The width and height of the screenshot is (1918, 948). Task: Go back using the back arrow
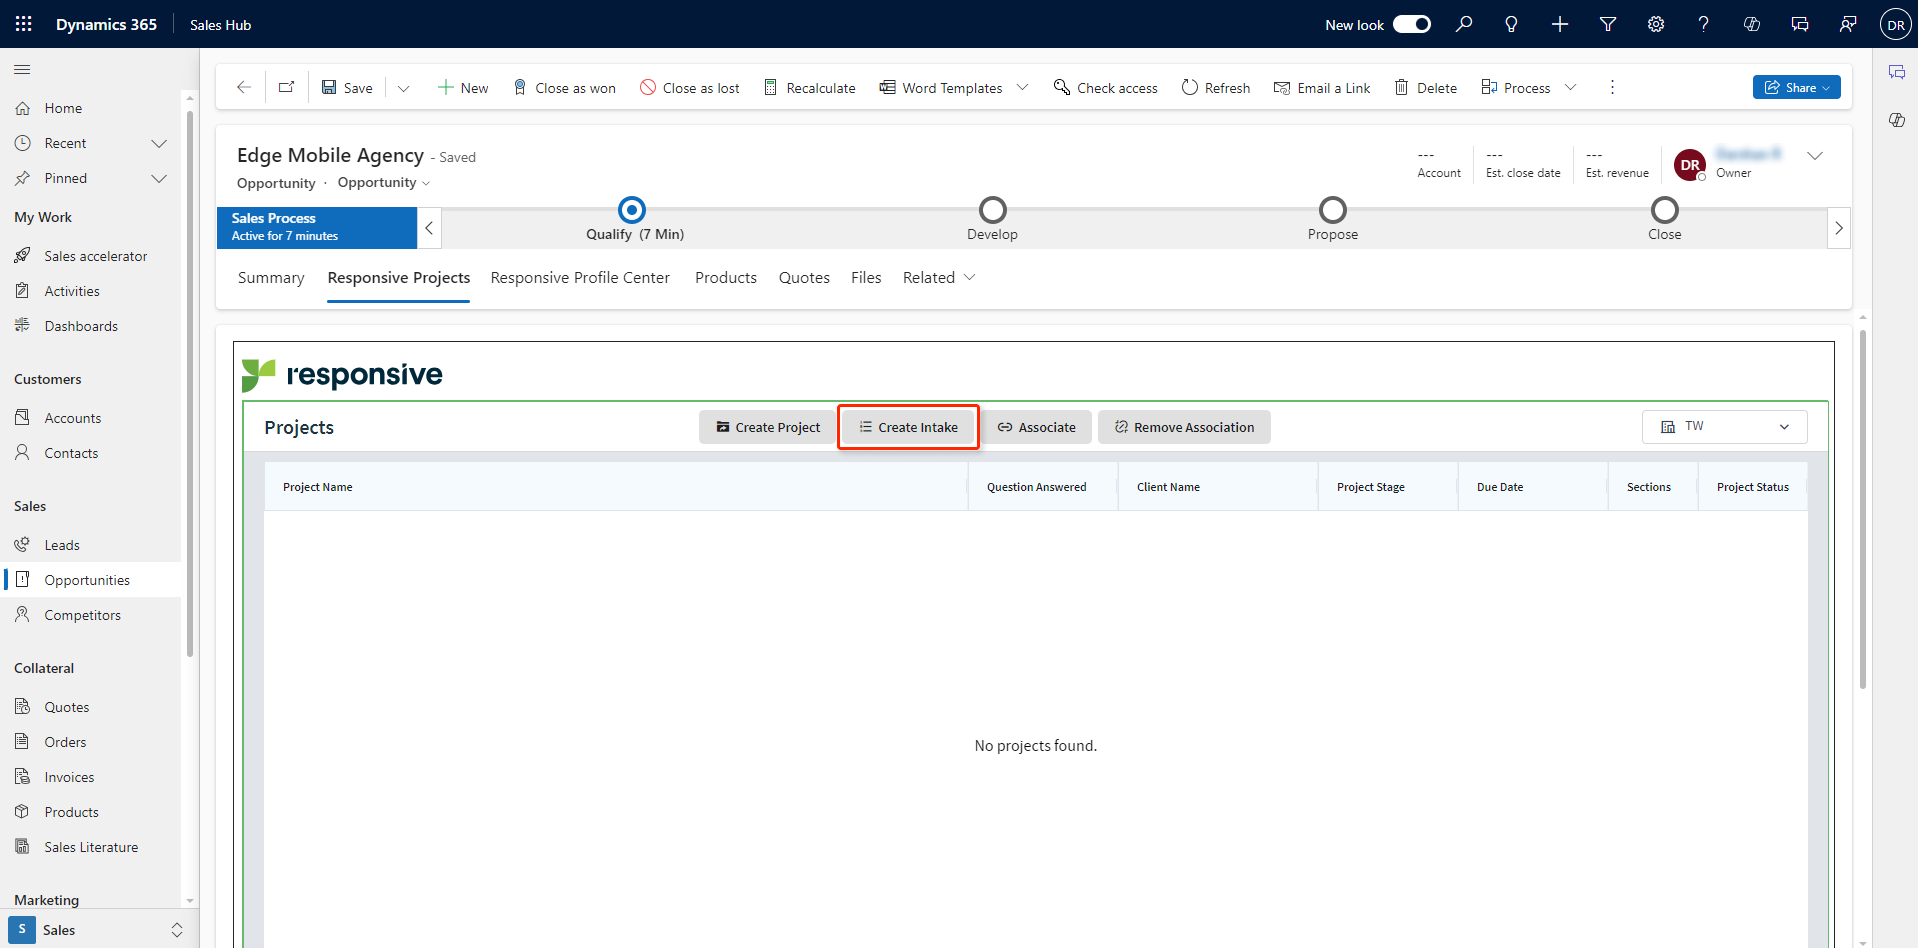tap(243, 87)
